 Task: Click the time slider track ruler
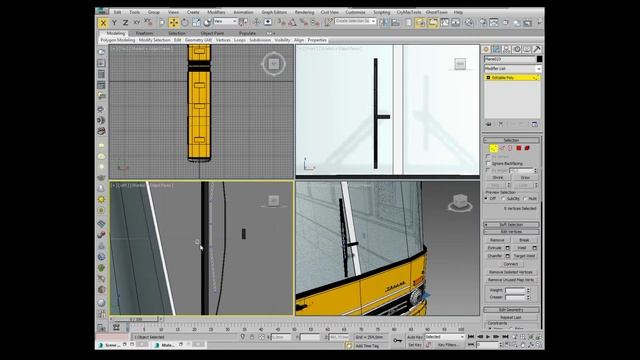pos(296,328)
